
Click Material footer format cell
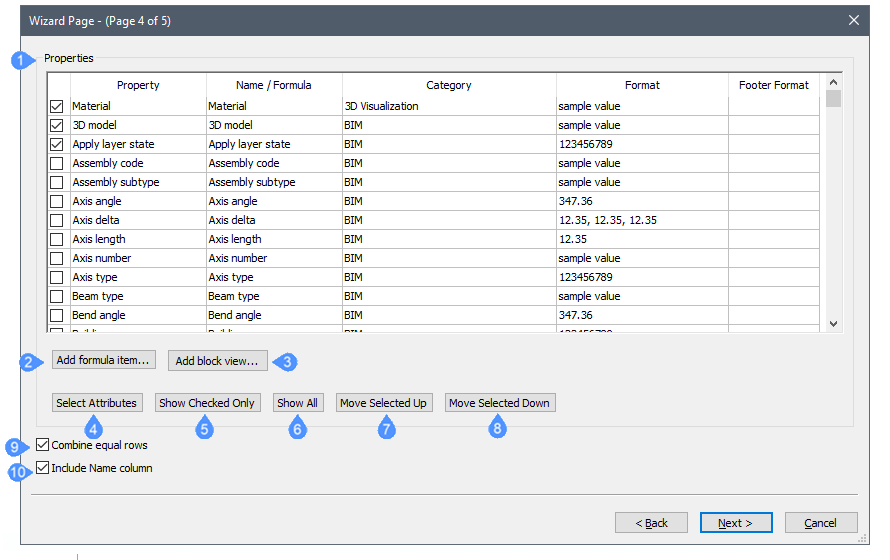(x=774, y=106)
